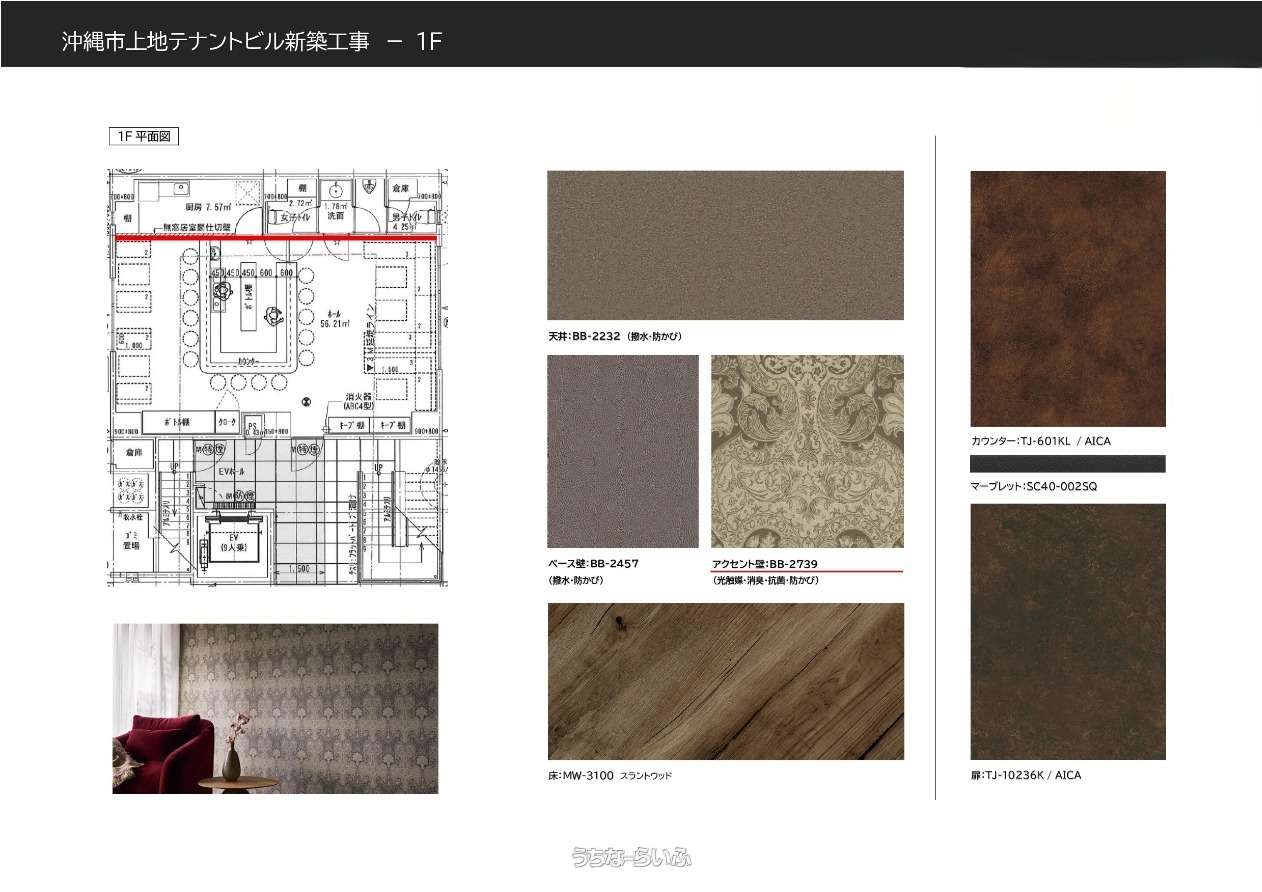
Task: Pick the accent wall BB-2739 damask swatch
Action: click(806, 451)
